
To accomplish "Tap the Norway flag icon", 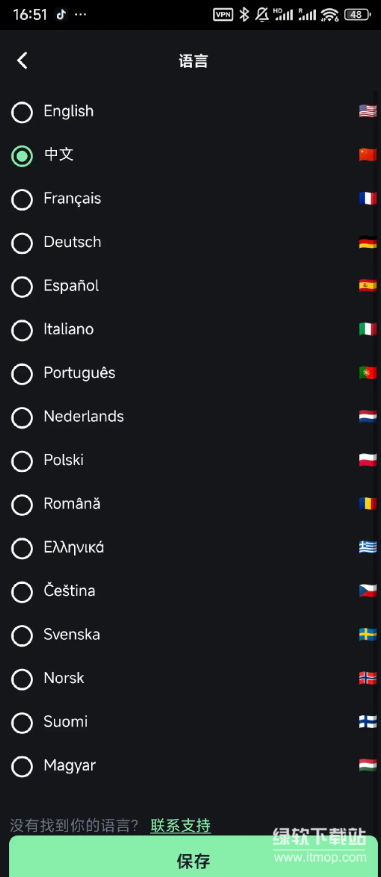I will pyautogui.click(x=368, y=678).
